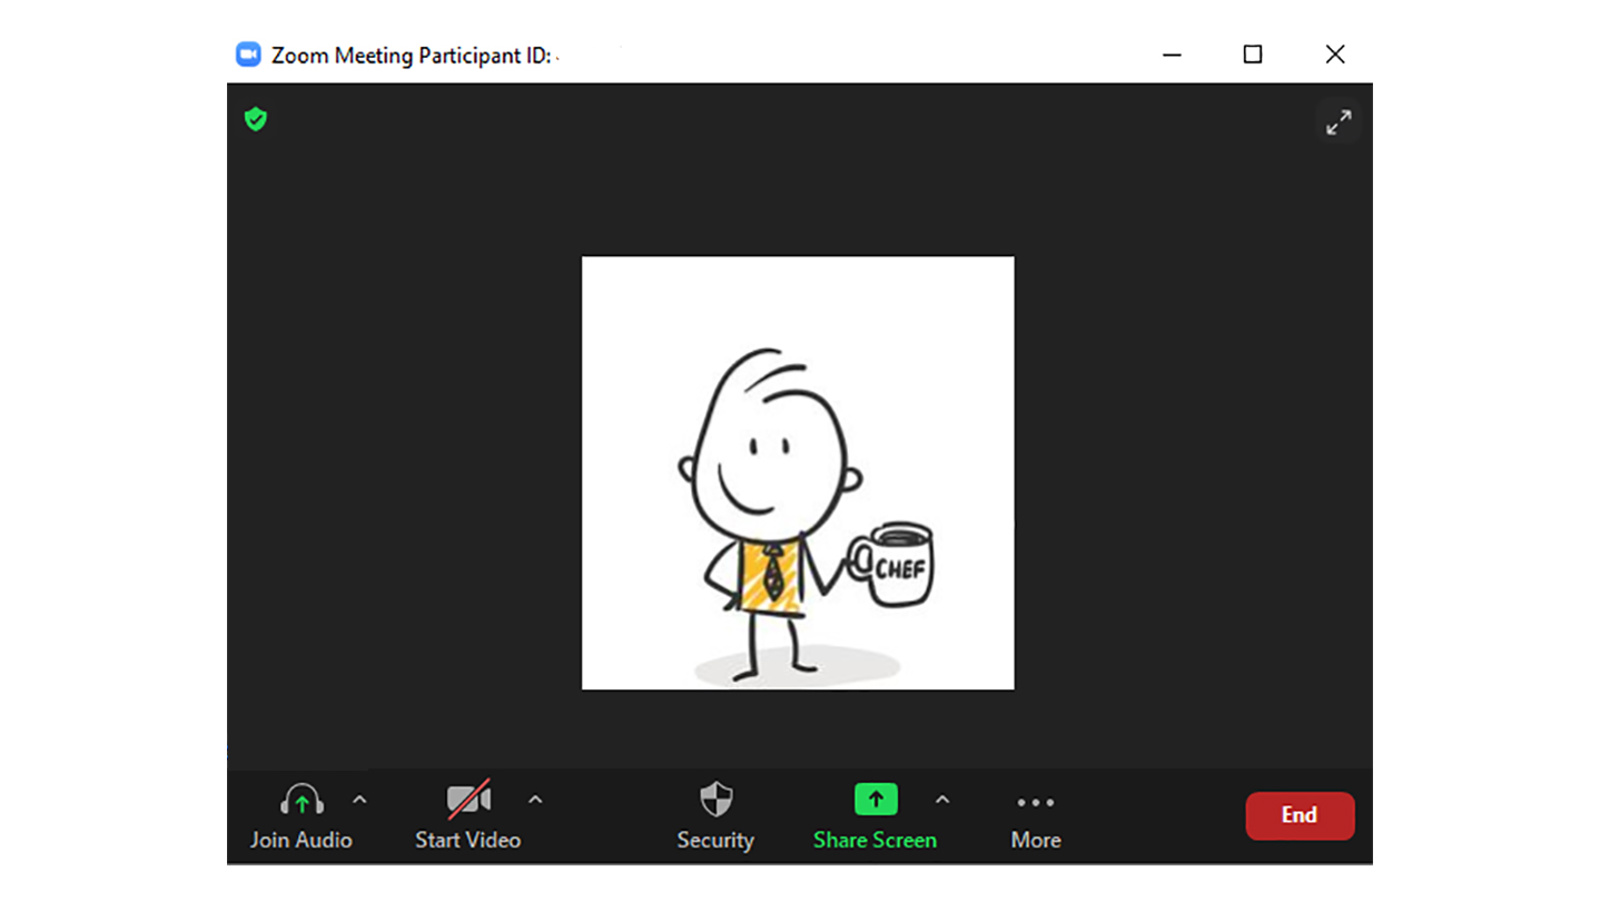Select the Share Screen text label
This screenshot has height=899, width=1600.
(x=875, y=840)
